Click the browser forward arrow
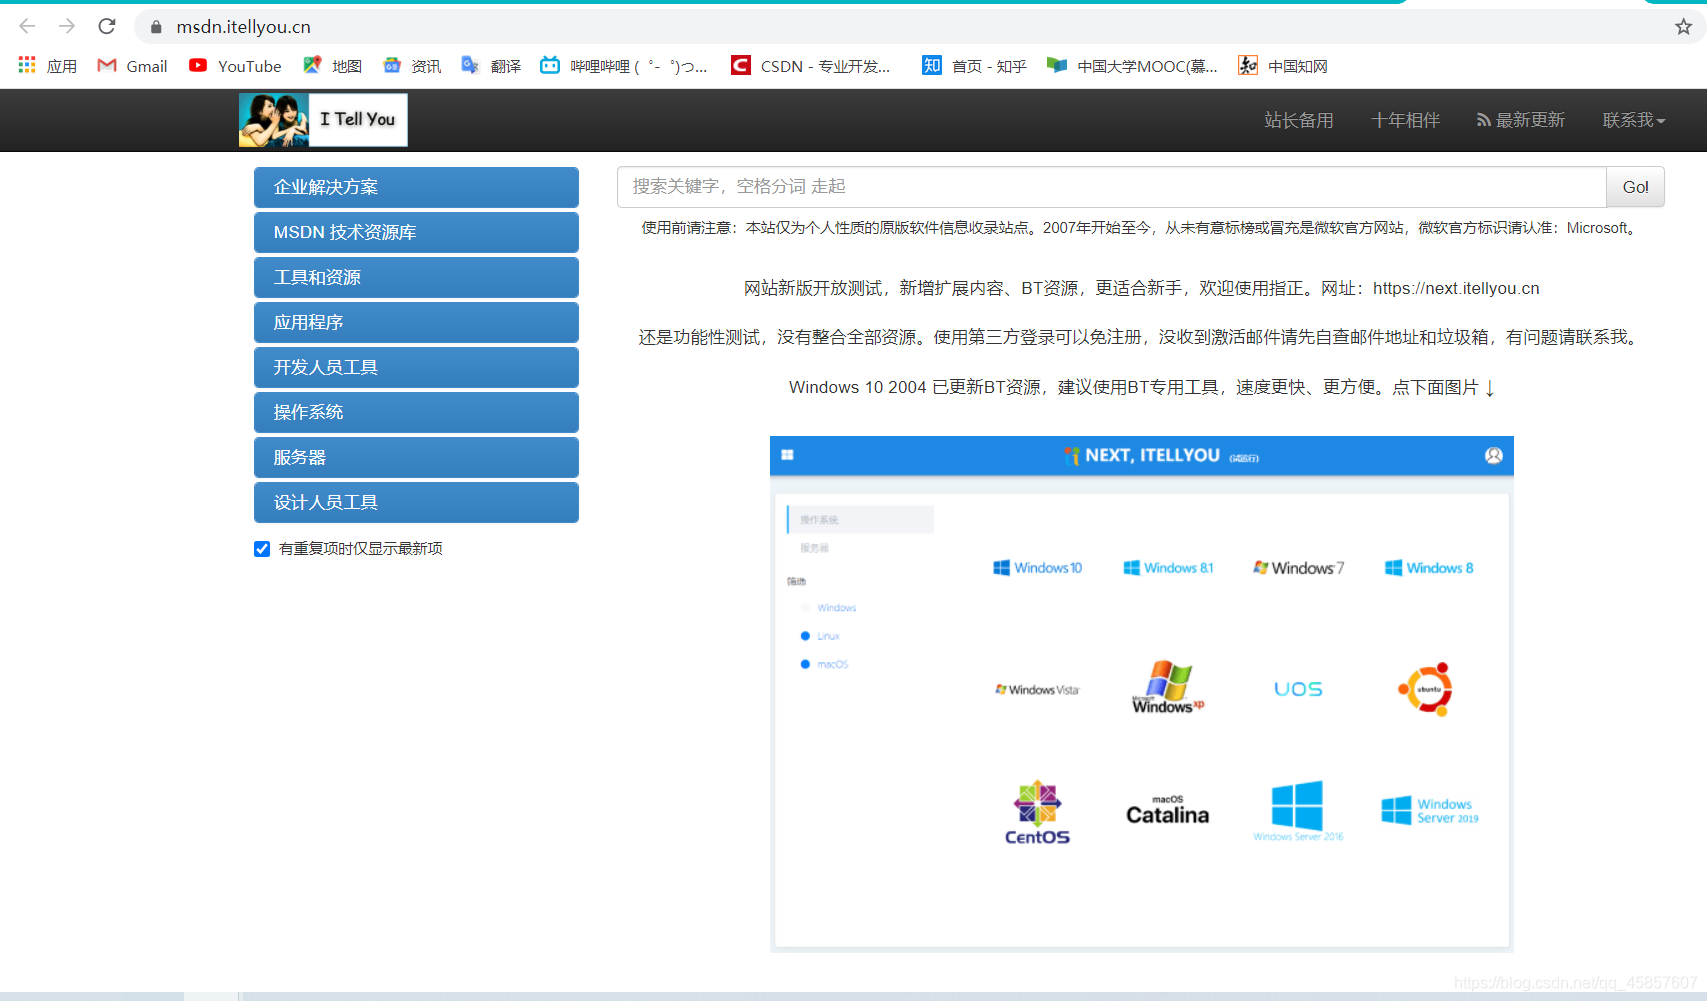 click(67, 26)
